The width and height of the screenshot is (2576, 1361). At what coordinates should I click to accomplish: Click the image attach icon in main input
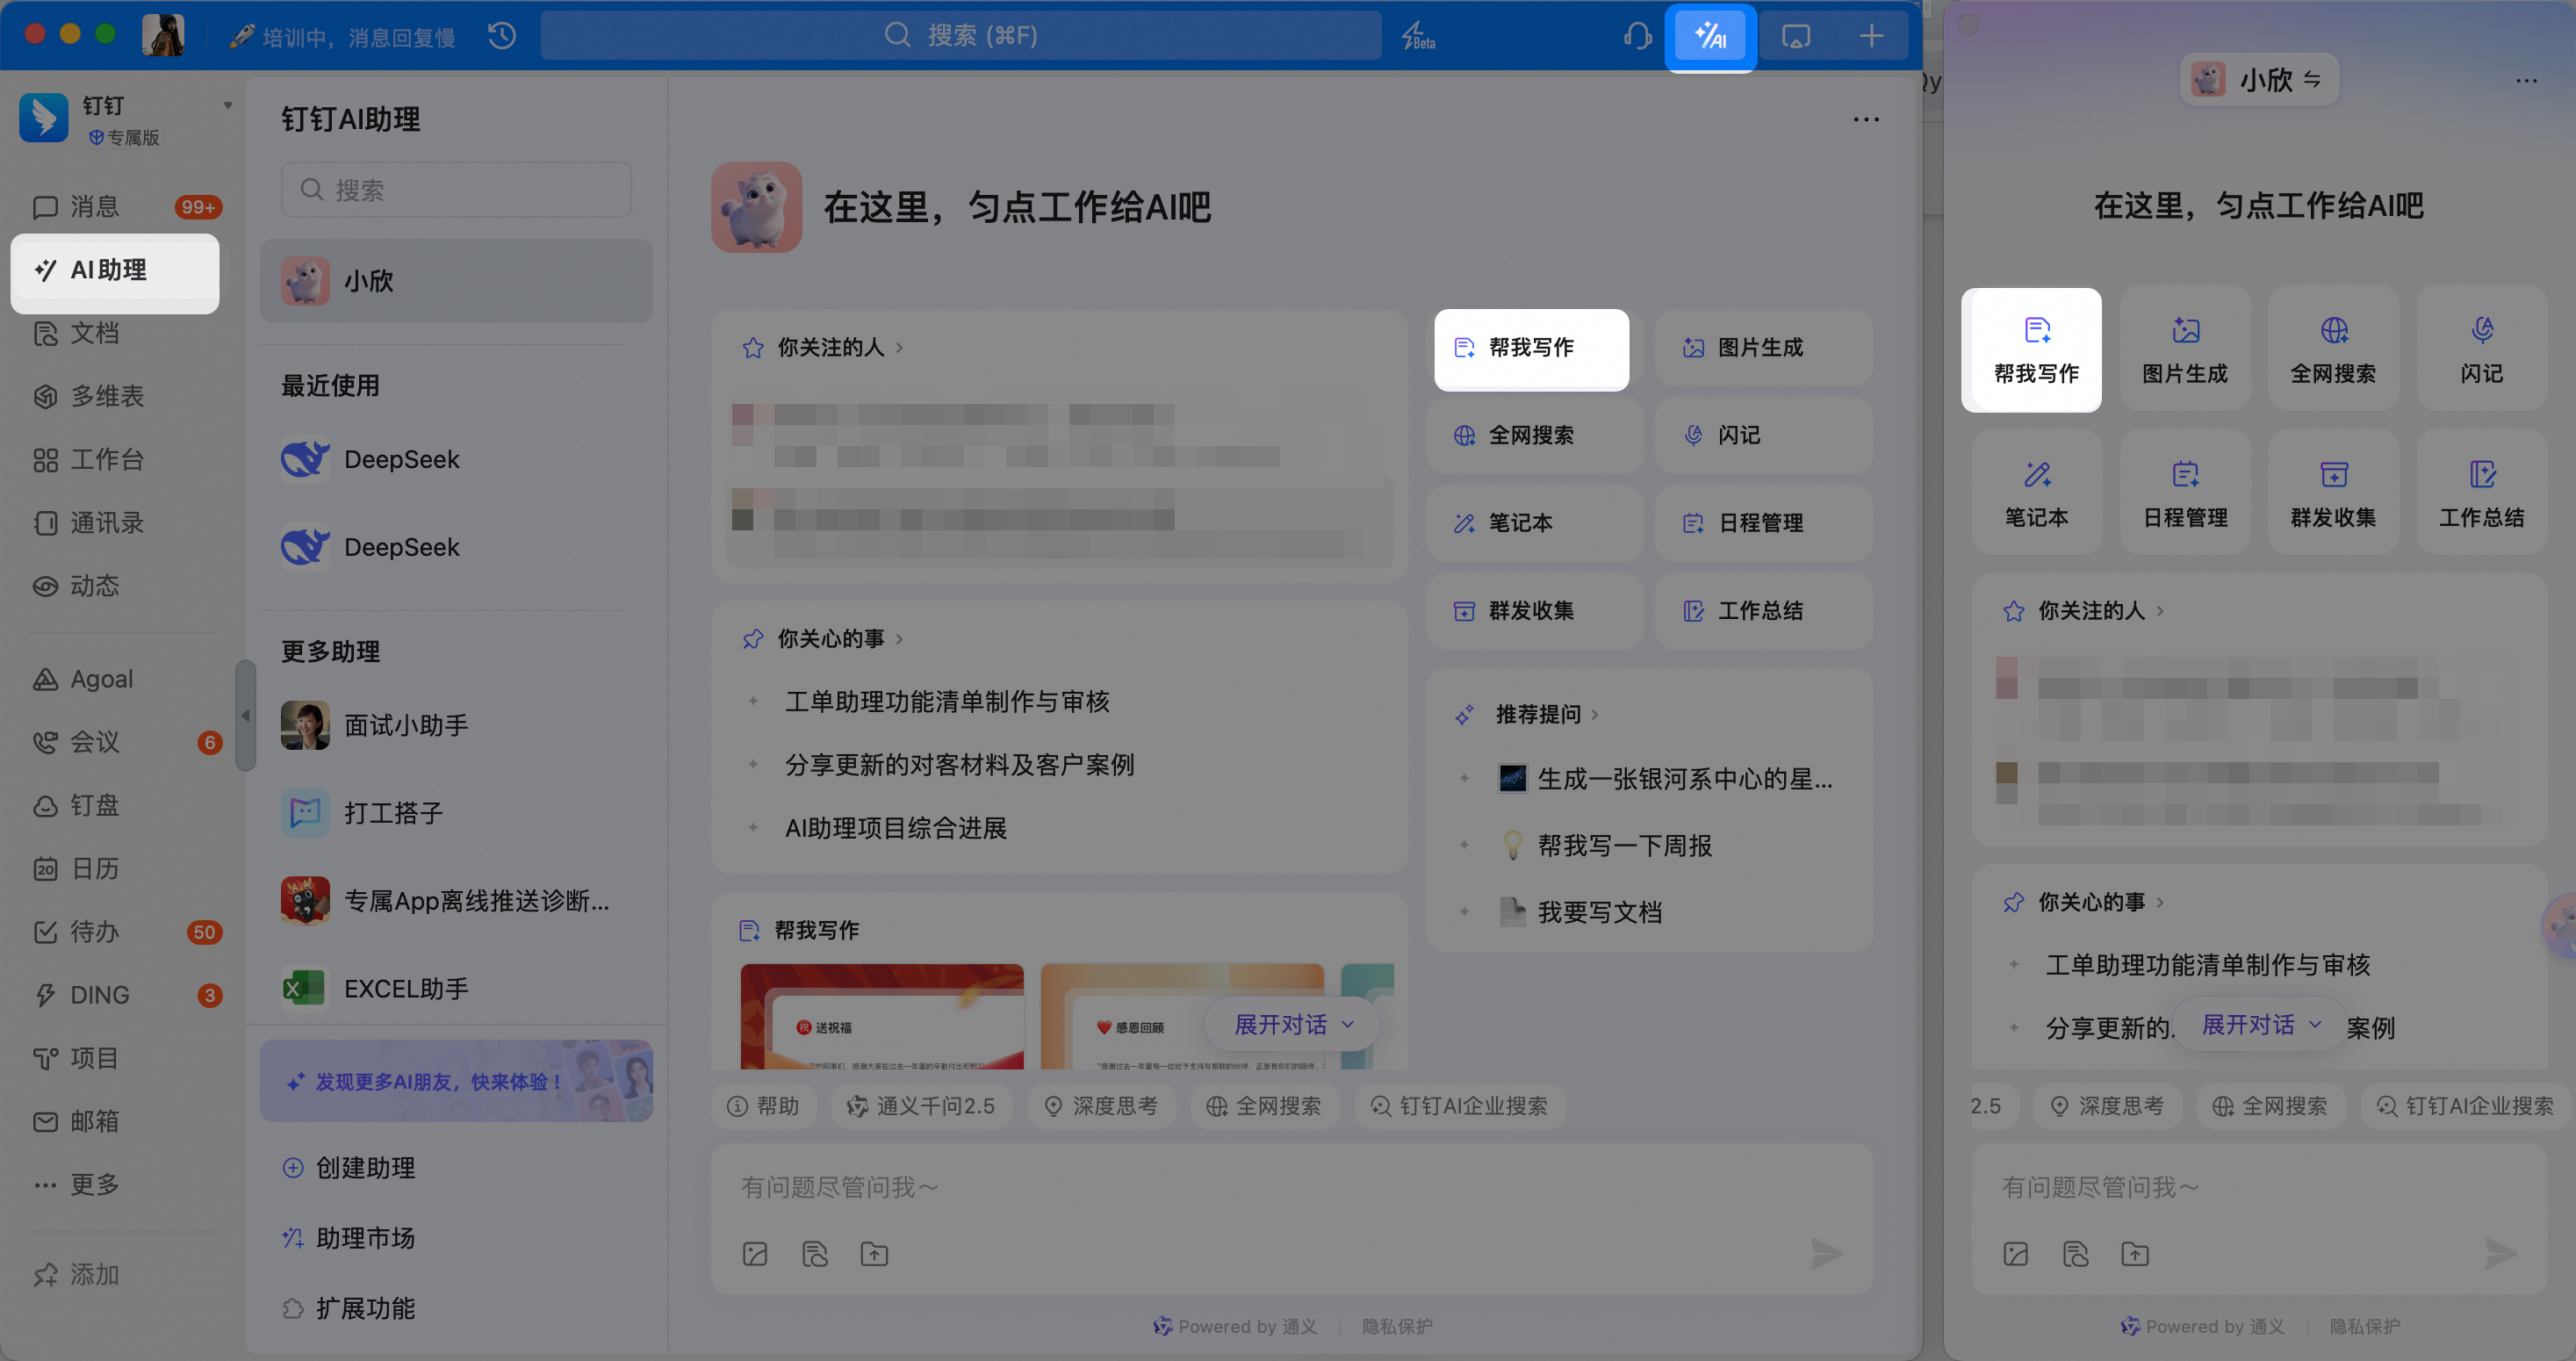click(x=755, y=1254)
